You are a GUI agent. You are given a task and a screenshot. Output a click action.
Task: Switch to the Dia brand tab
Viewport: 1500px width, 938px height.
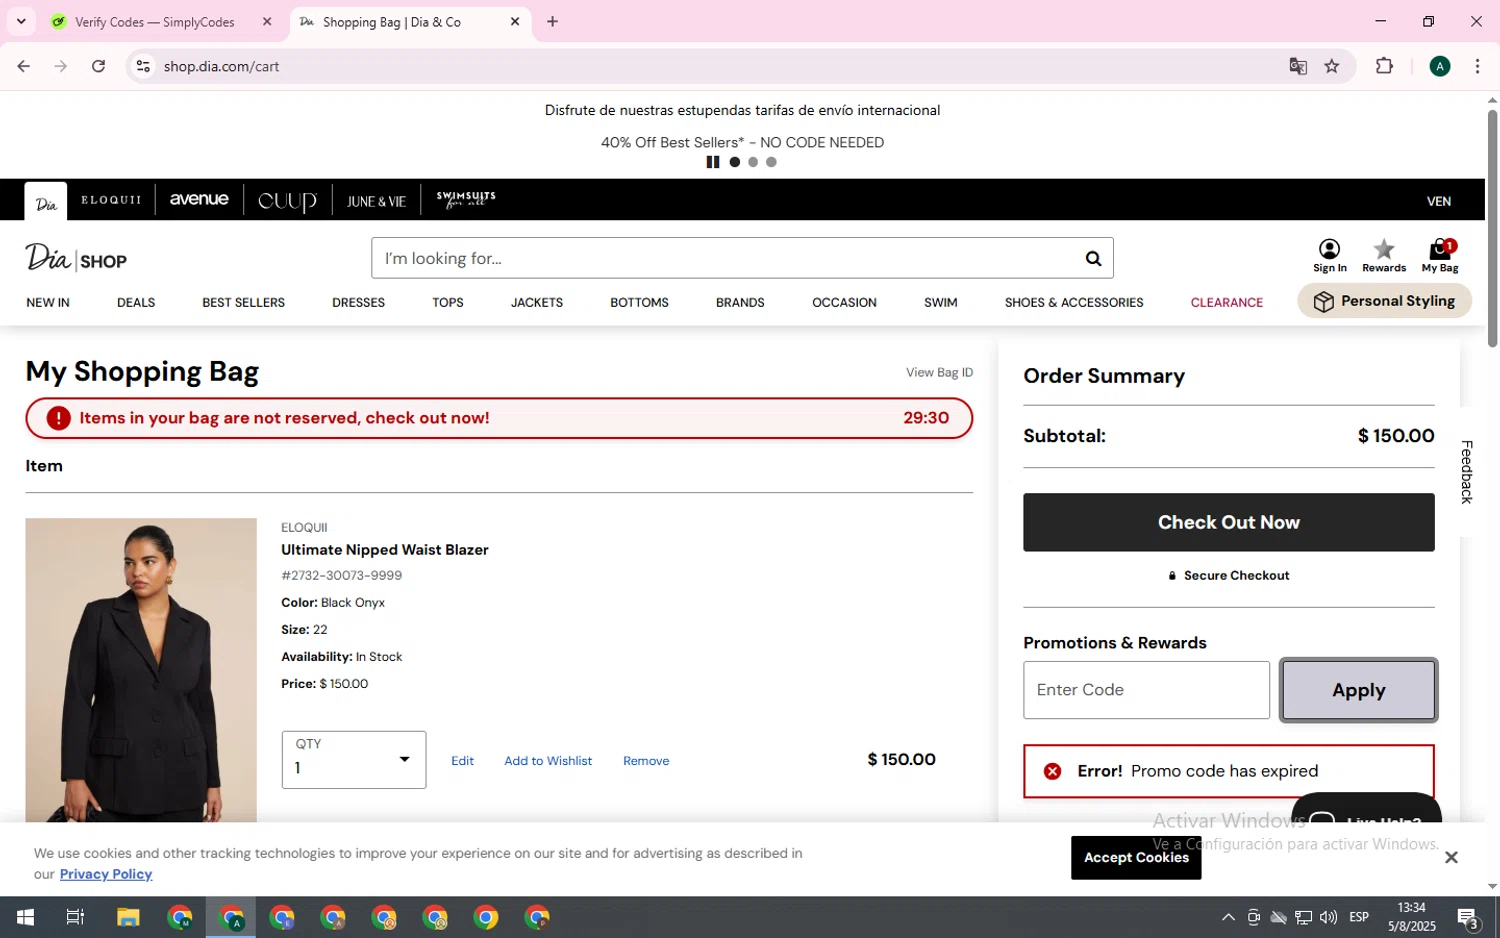click(x=46, y=202)
